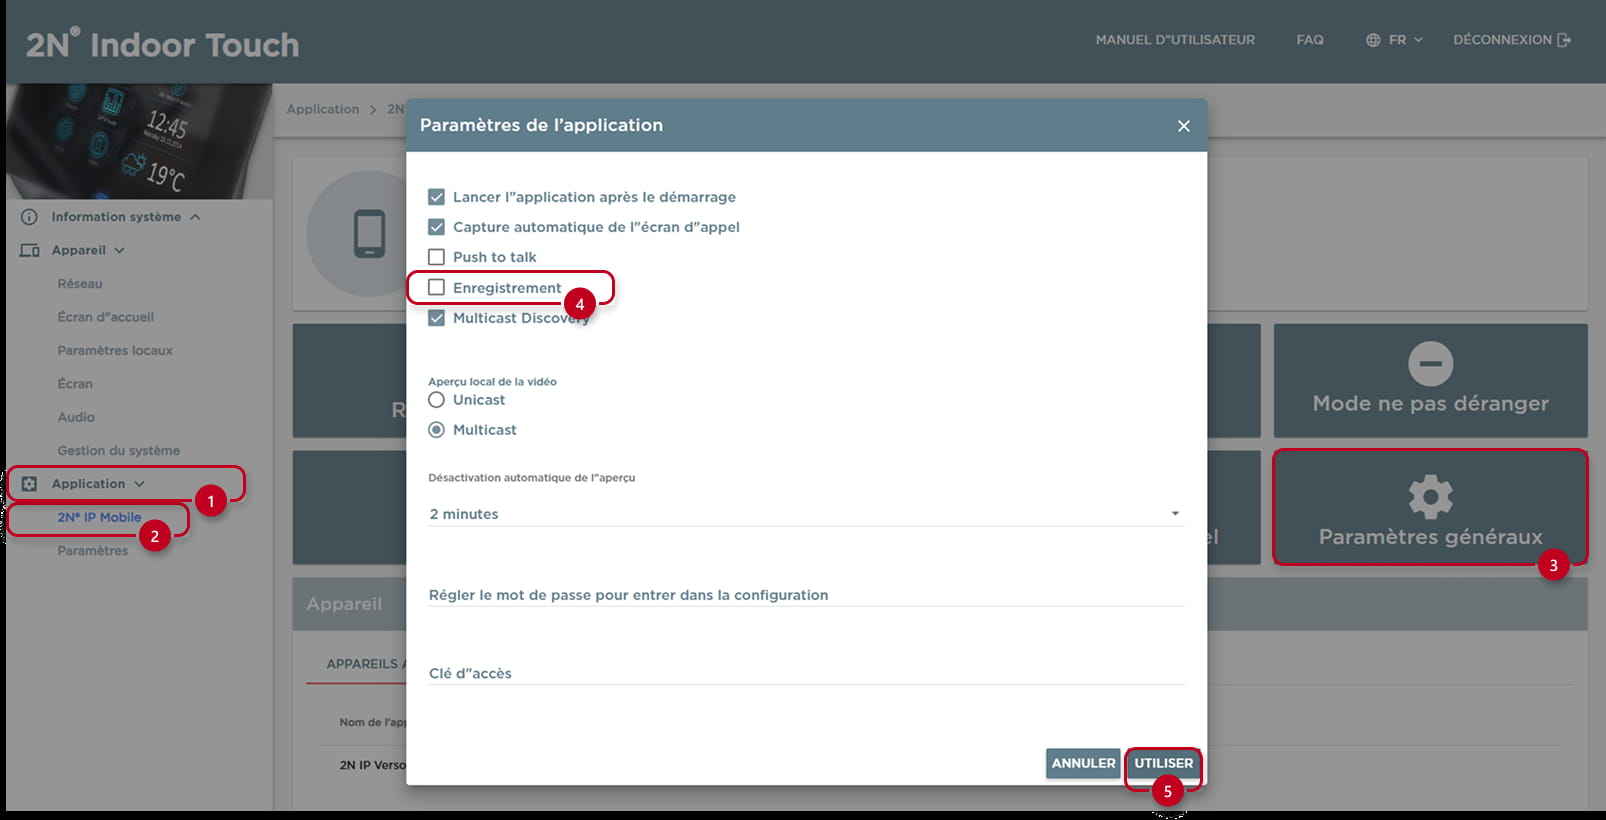This screenshot has height=820, width=1606.
Task: Click the Paramètres généraux tile
Action: click(x=1430, y=508)
